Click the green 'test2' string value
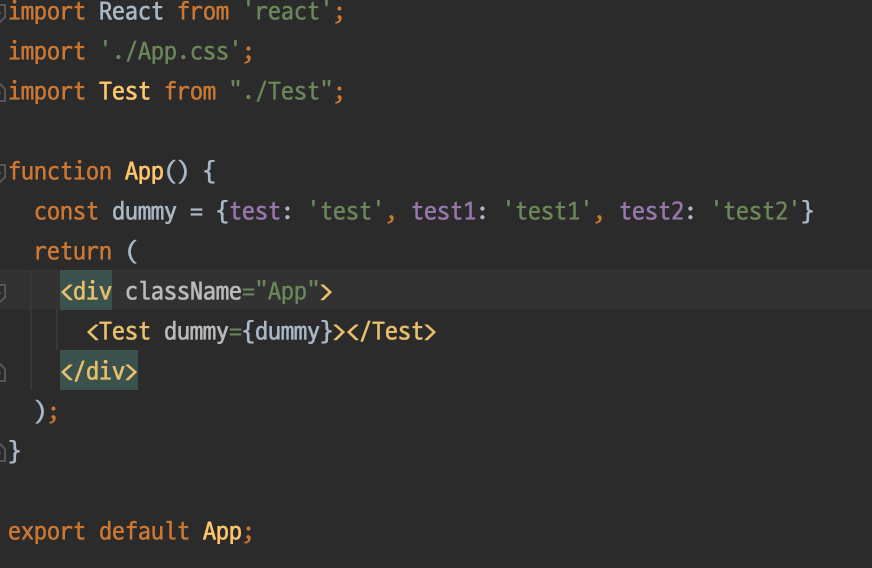Viewport: 872px width, 568px height. [x=755, y=212]
